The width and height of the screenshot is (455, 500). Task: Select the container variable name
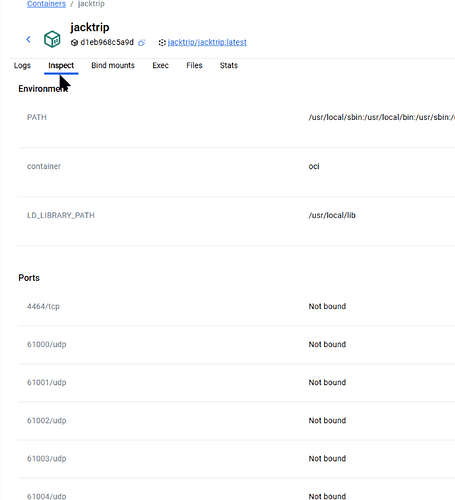[44, 166]
